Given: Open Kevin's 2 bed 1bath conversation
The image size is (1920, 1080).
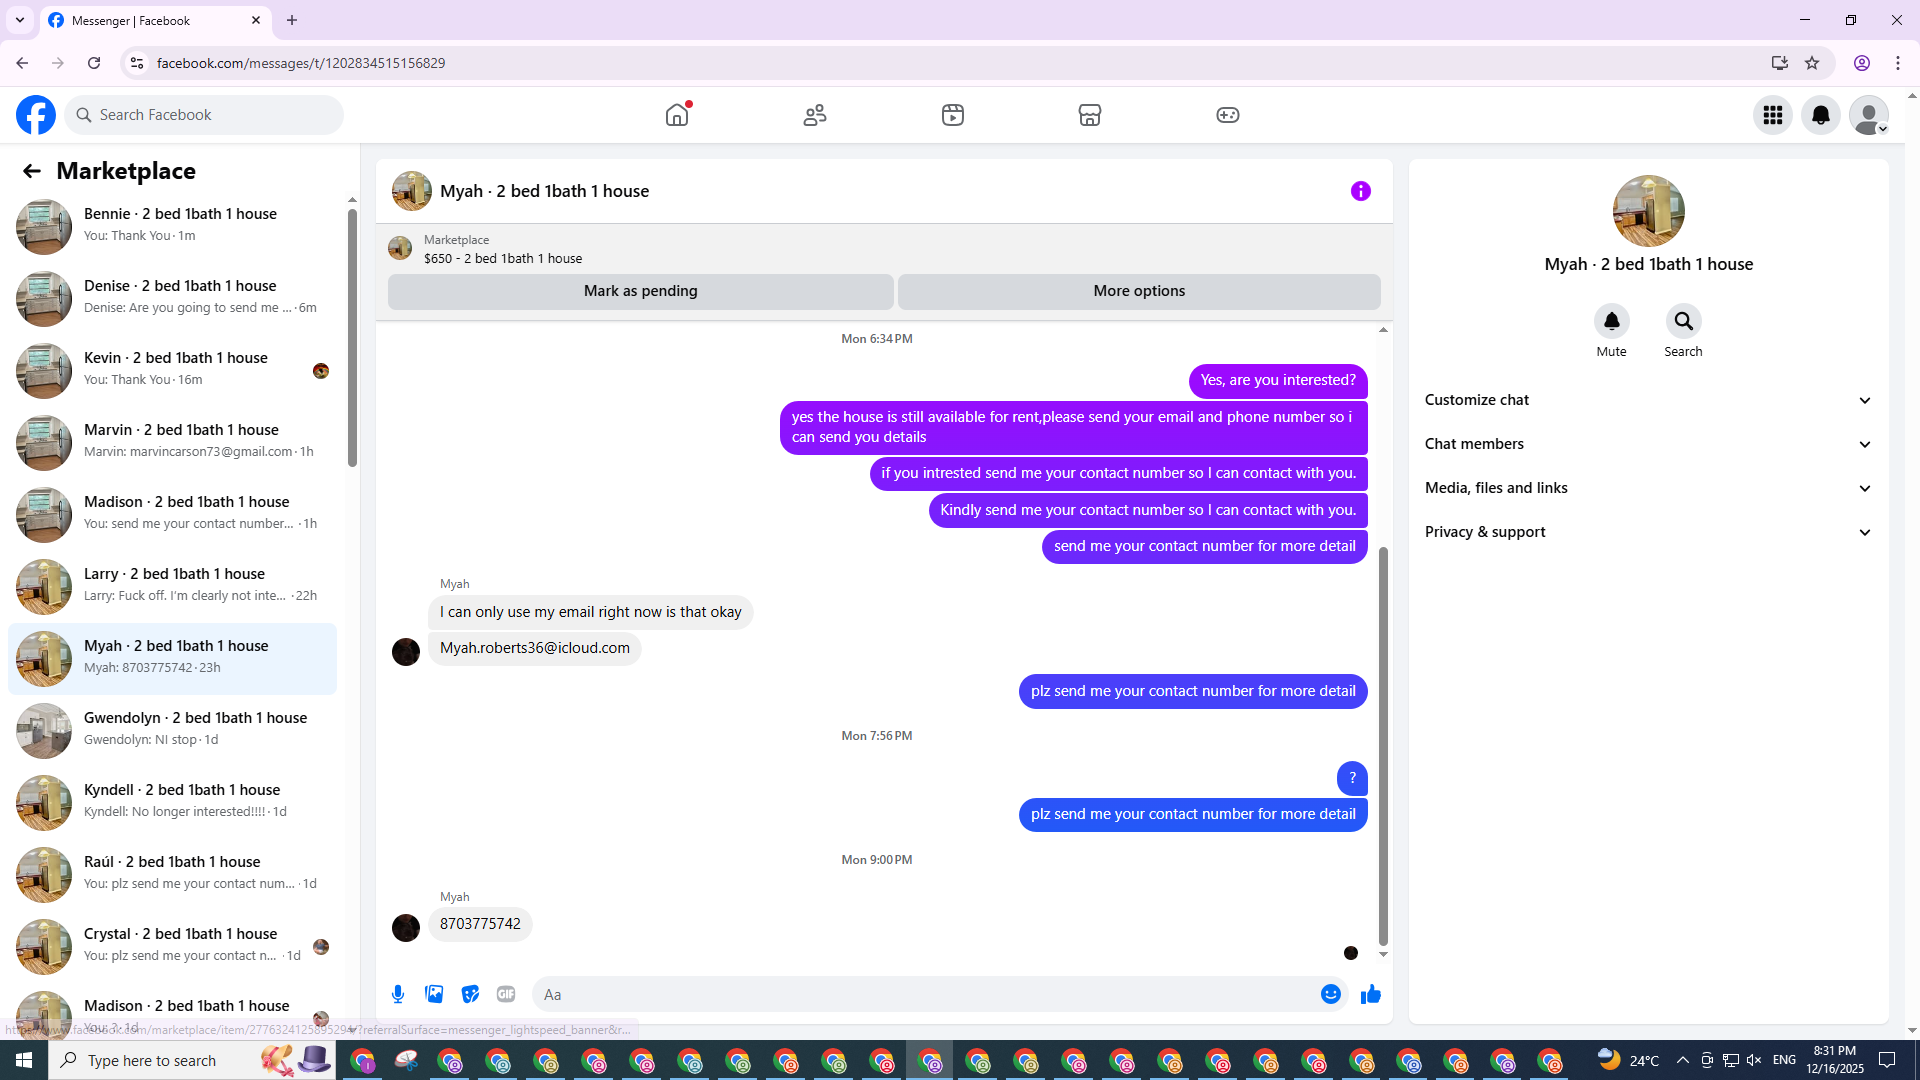Looking at the screenshot, I should pyautogui.click(x=172, y=370).
